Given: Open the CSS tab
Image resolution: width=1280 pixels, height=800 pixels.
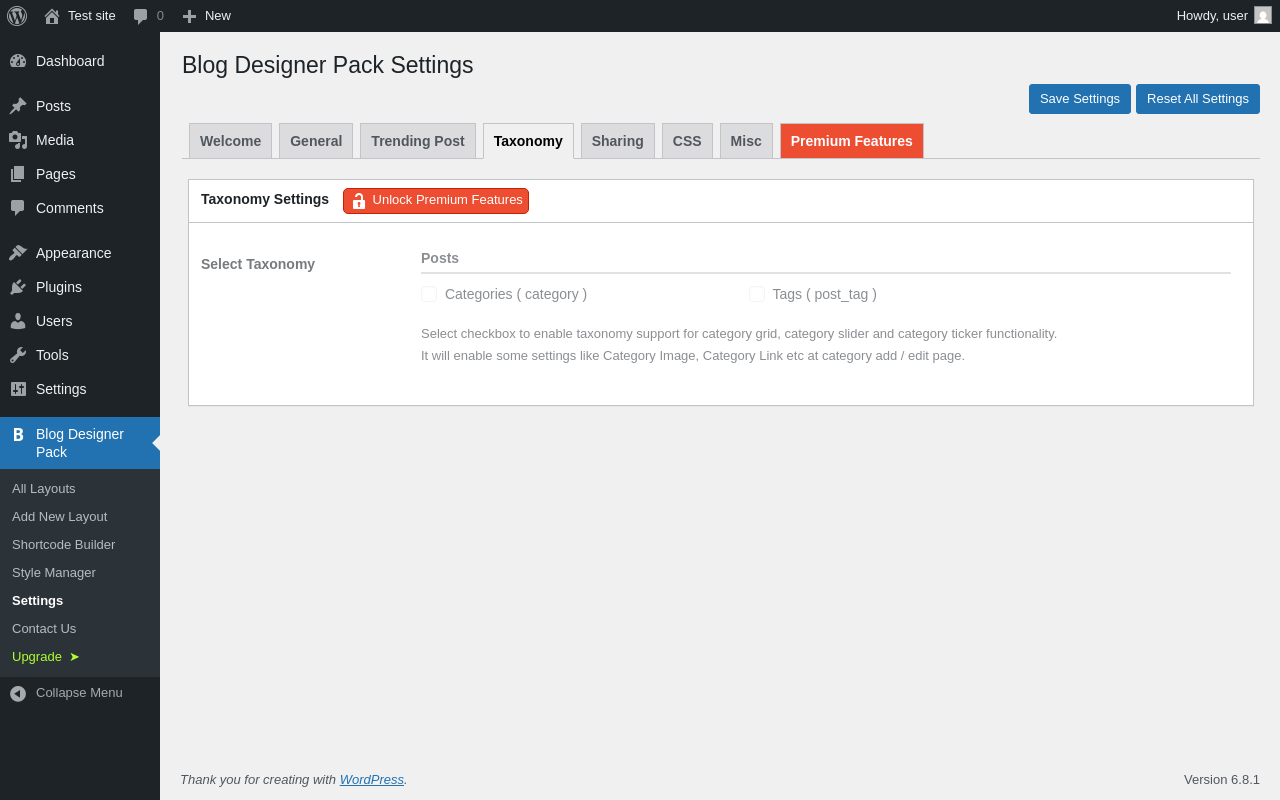Looking at the screenshot, I should tap(687, 141).
